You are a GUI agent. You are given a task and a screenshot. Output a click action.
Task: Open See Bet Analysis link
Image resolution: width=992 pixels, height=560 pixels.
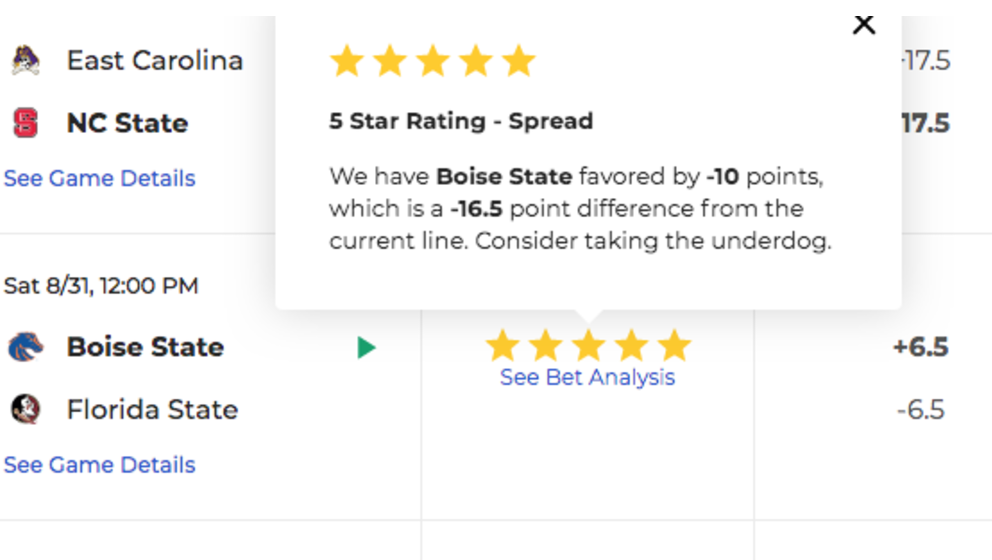(x=587, y=377)
